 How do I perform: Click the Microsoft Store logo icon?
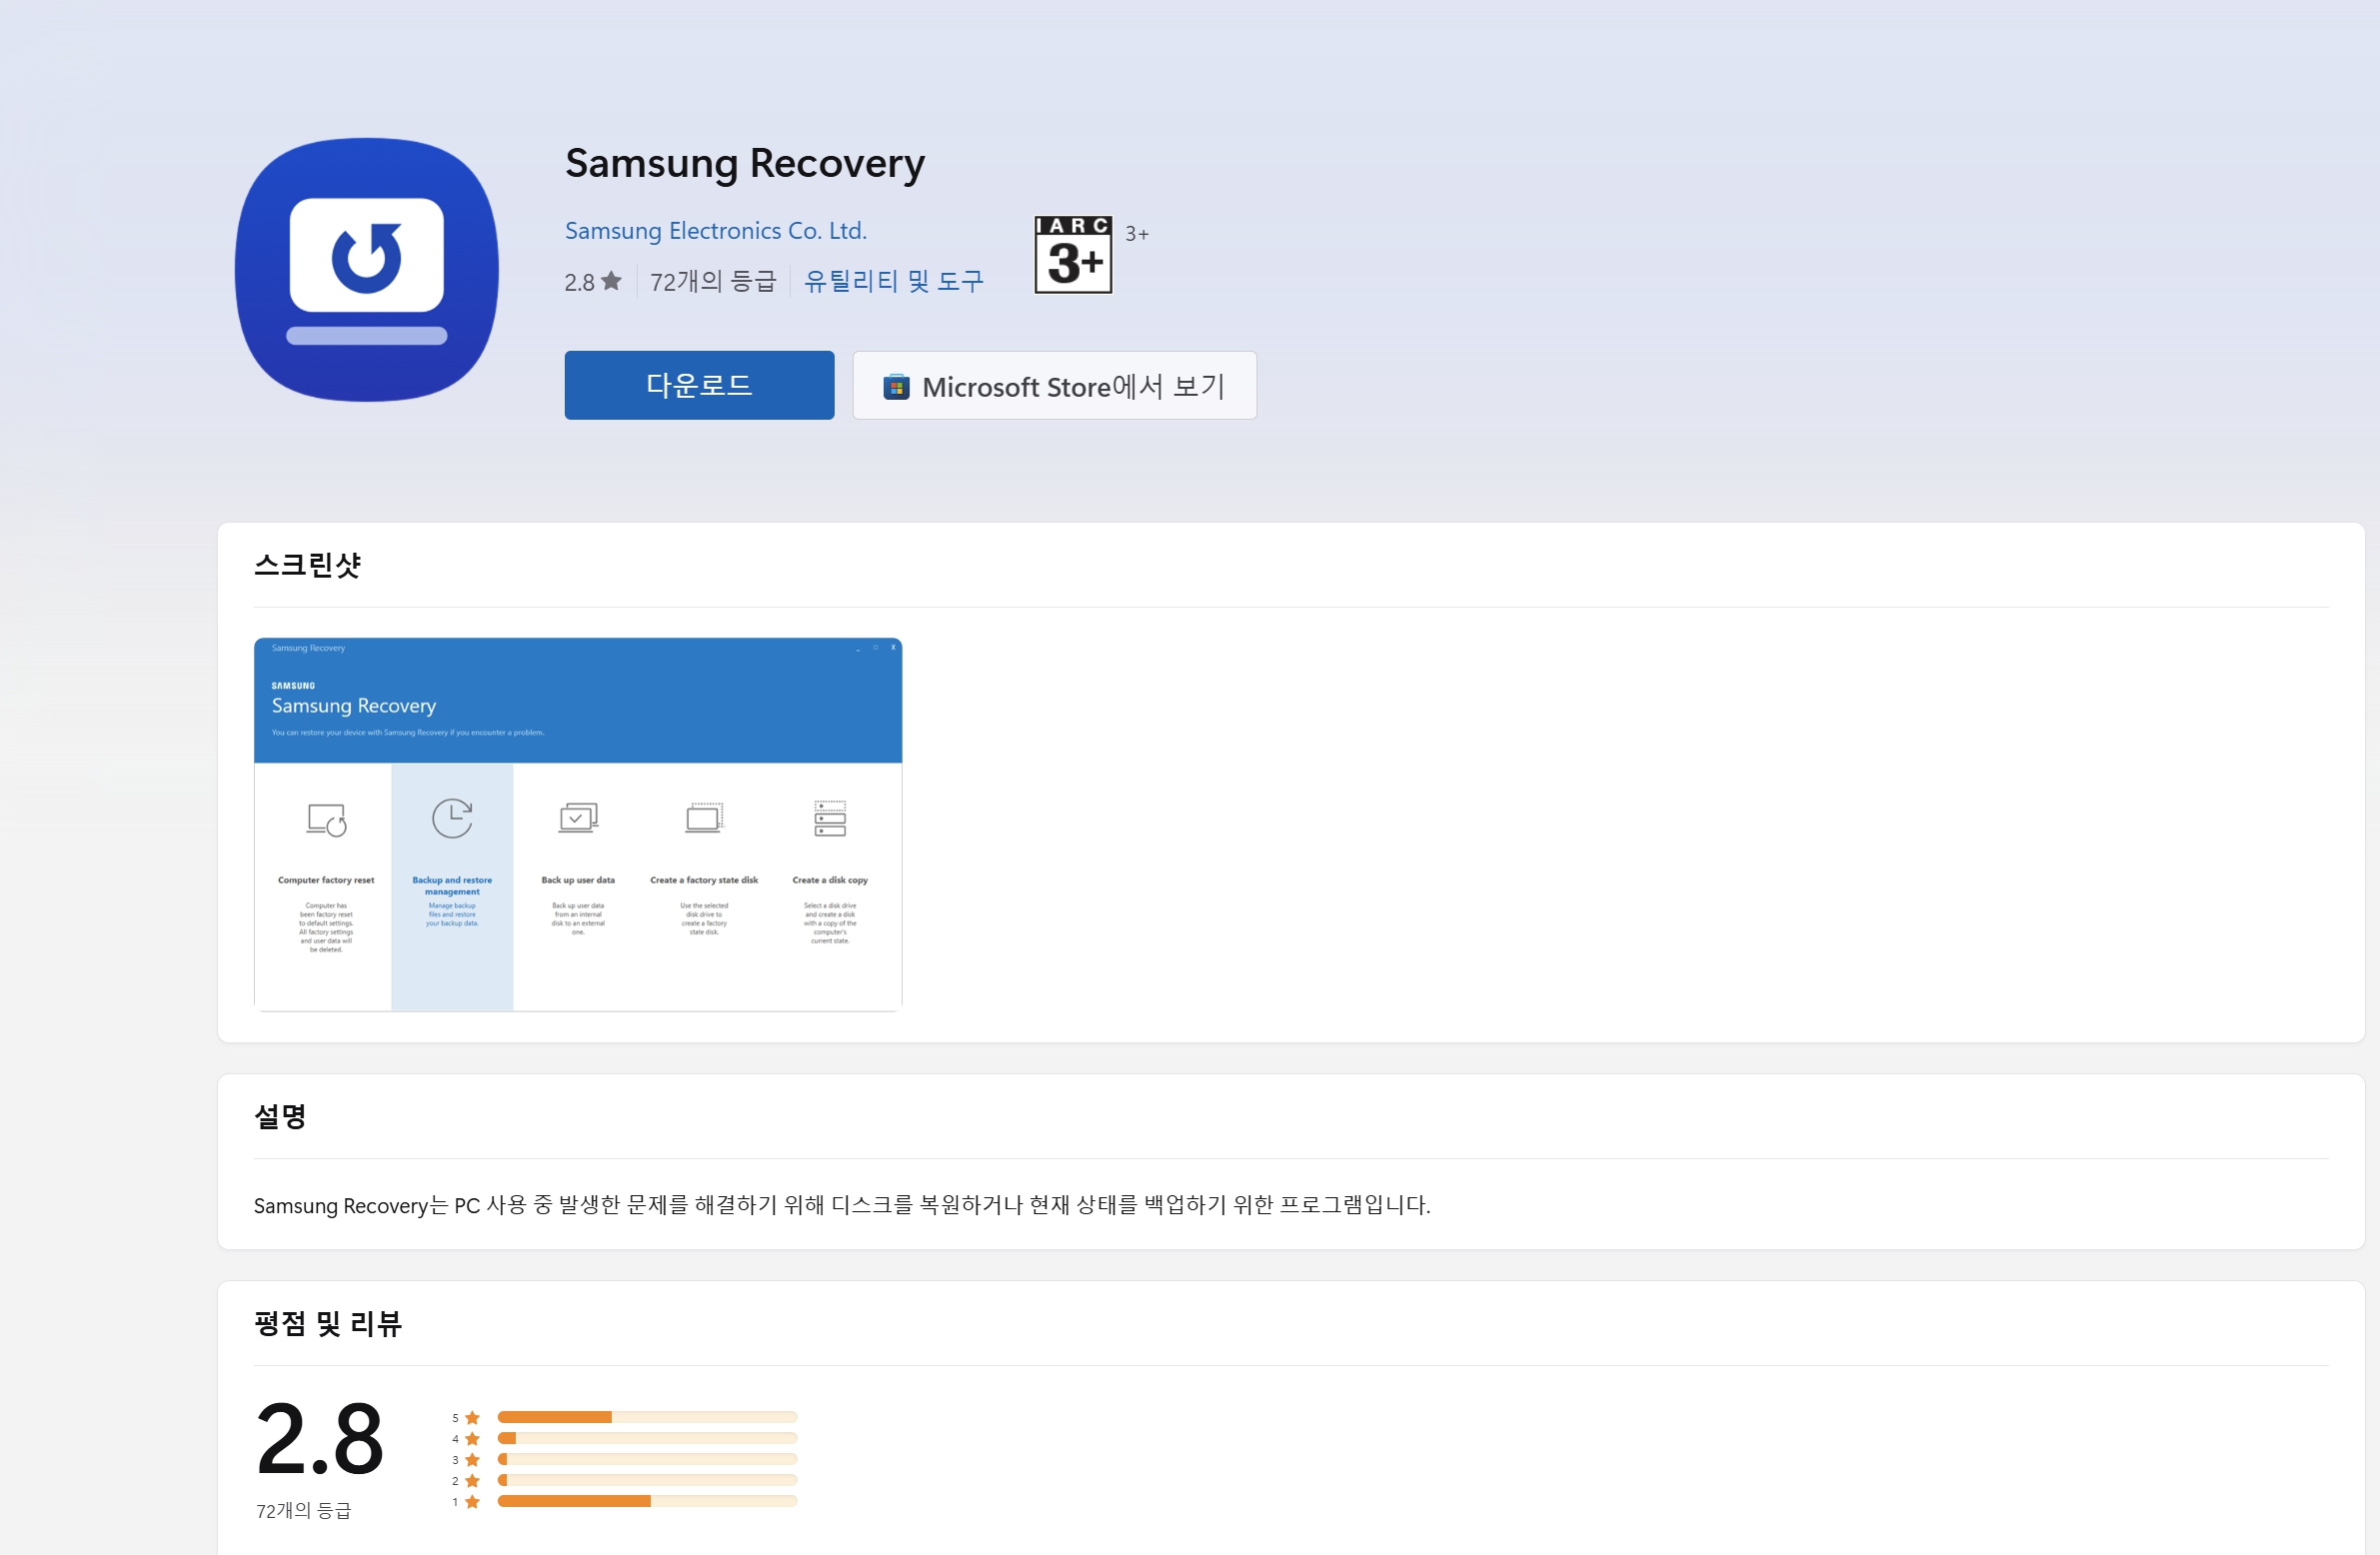pos(897,385)
